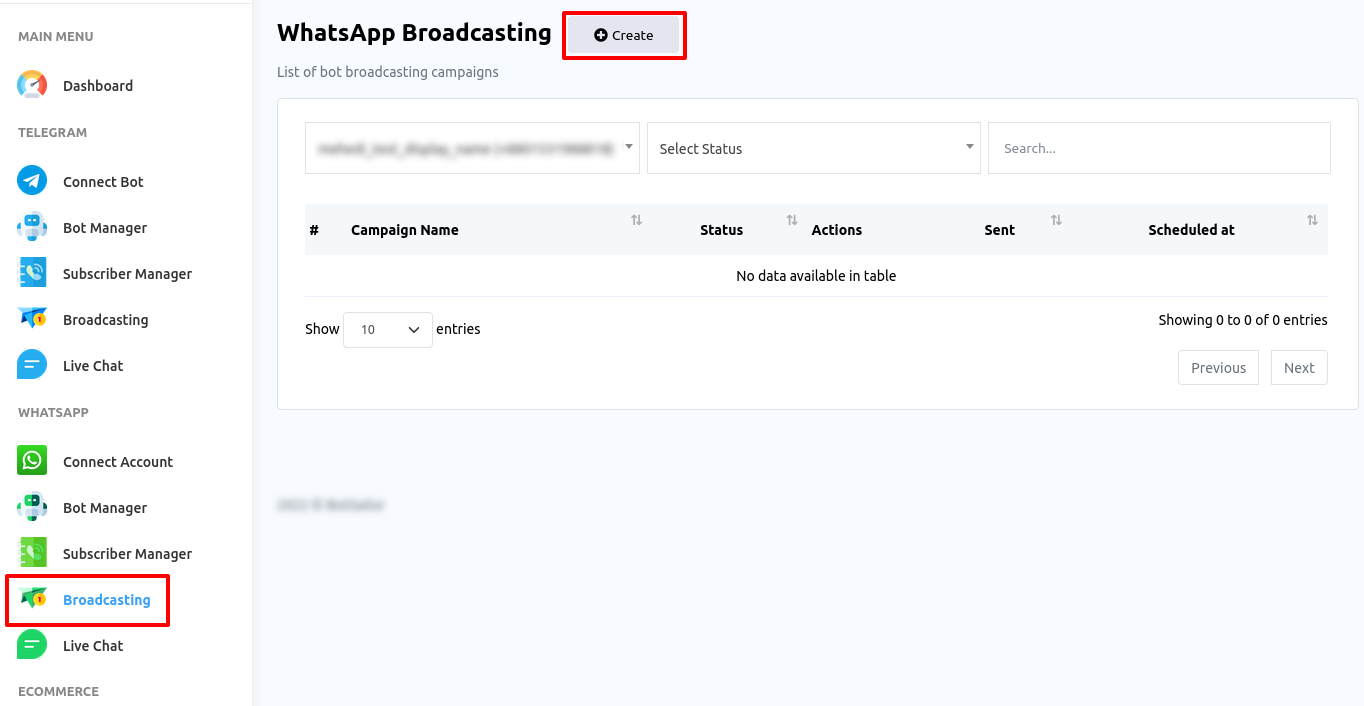Open Telegram Broadcasting
The image size is (1364, 706).
pyautogui.click(x=104, y=319)
